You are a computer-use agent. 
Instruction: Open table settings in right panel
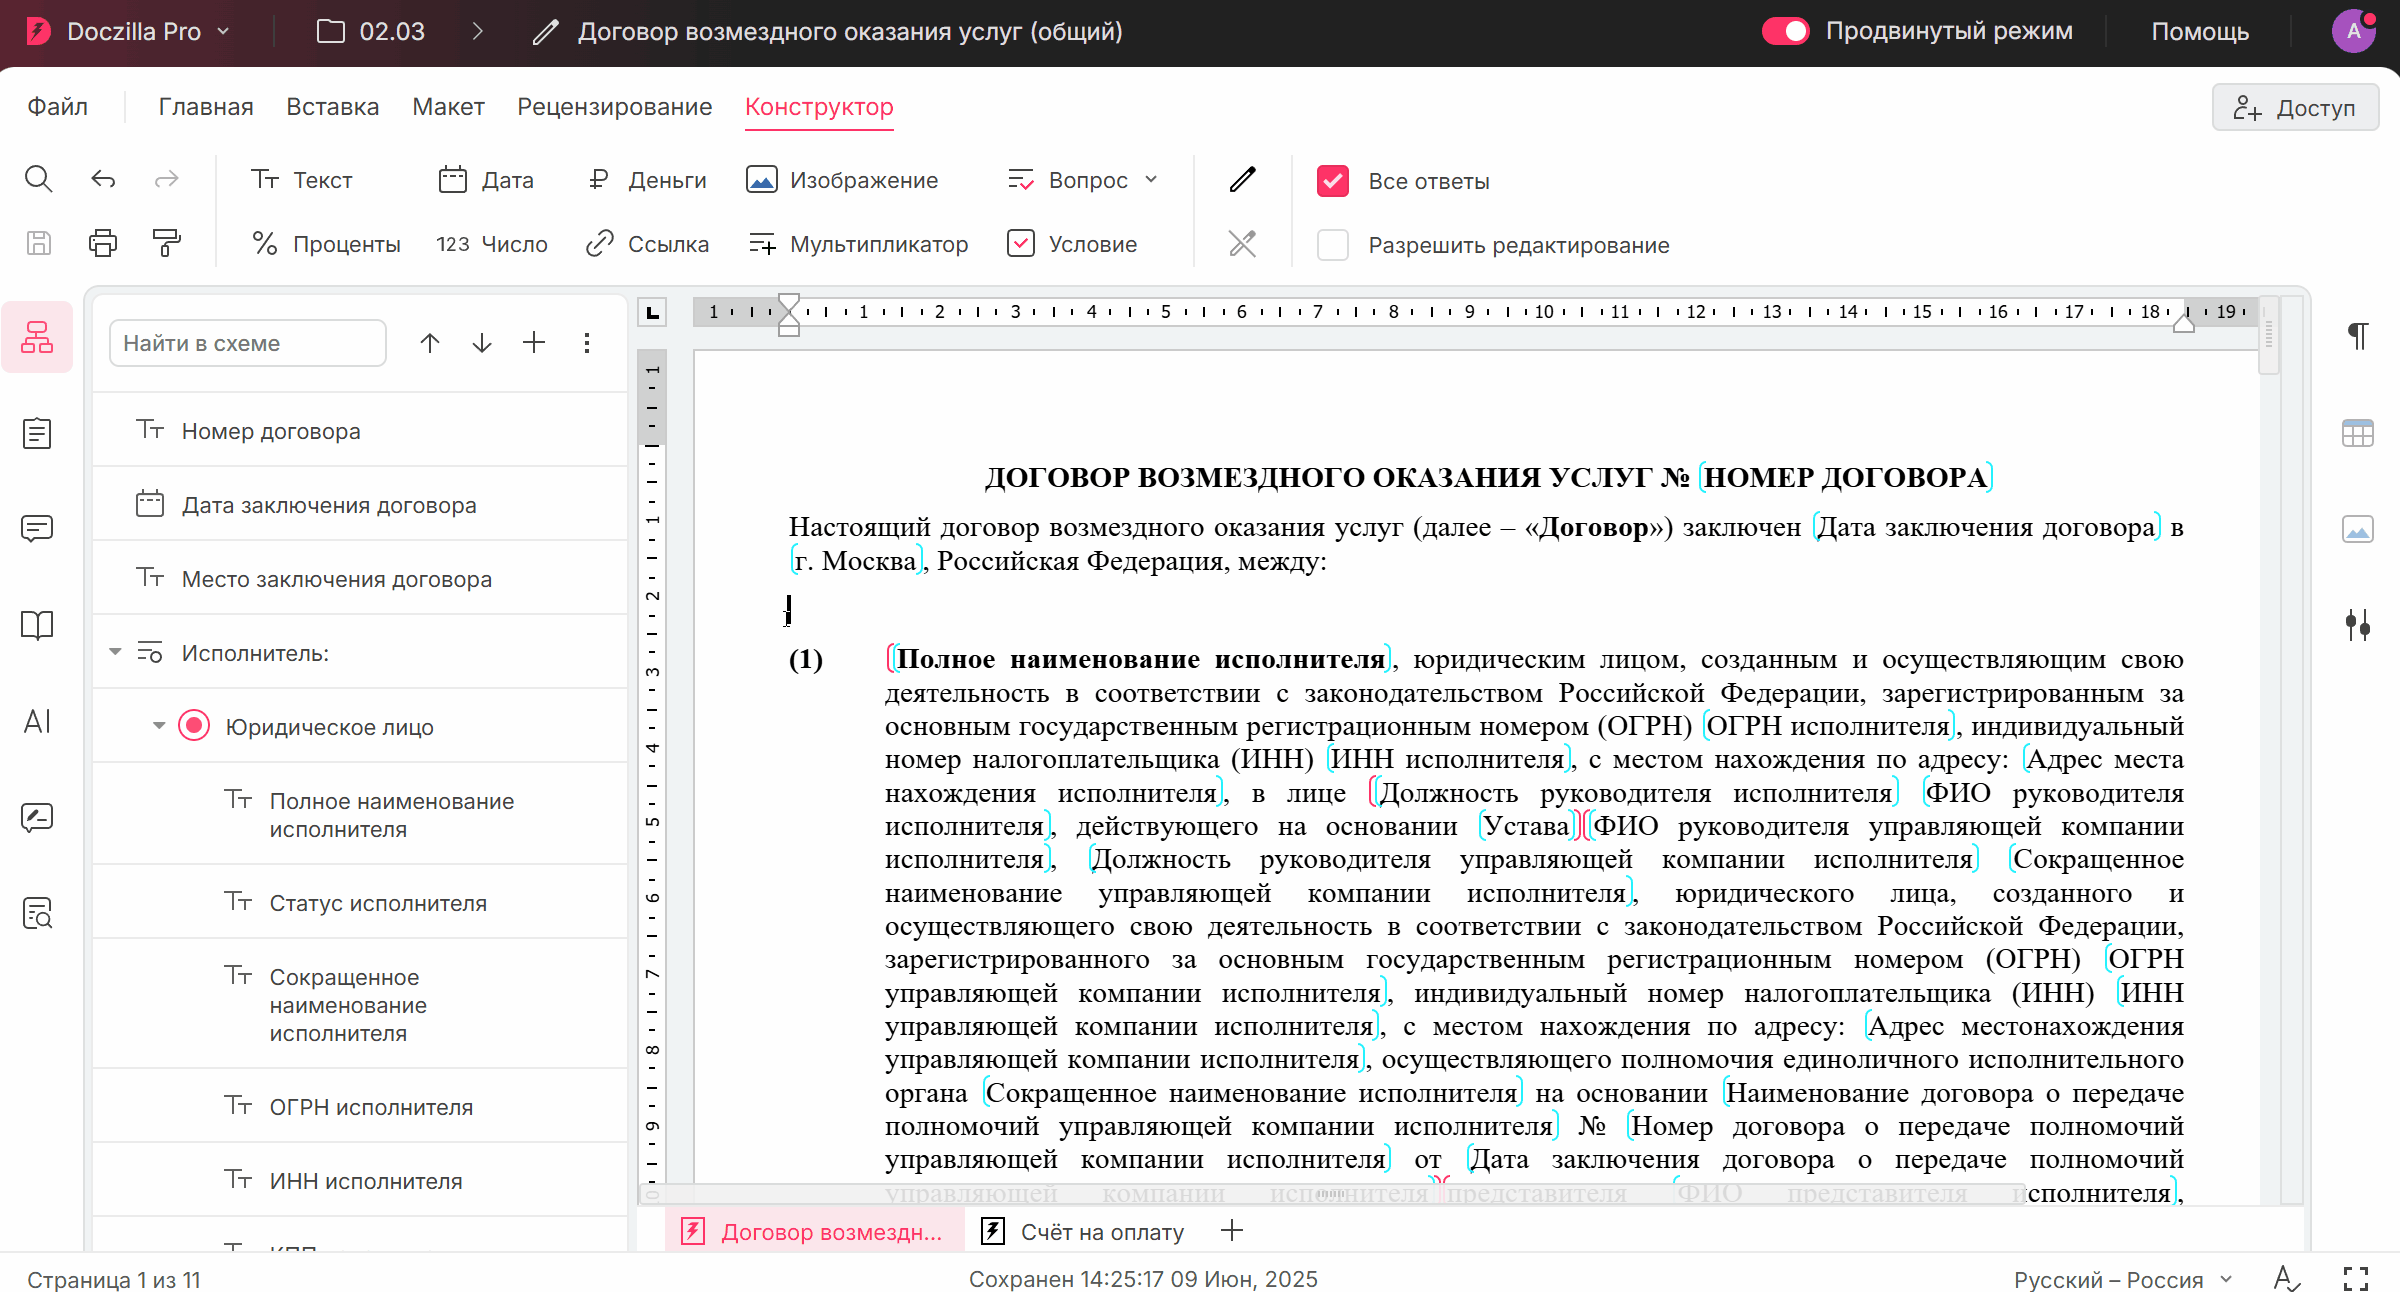point(2358,433)
